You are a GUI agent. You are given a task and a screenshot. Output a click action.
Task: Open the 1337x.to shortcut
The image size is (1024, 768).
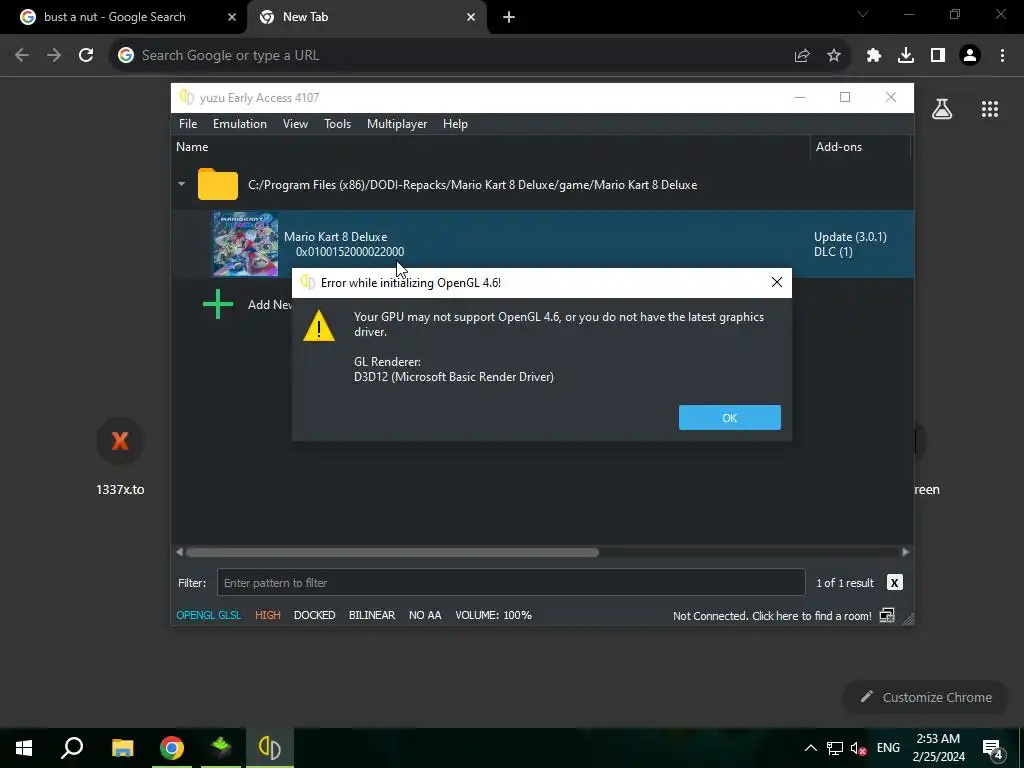point(120,457)
